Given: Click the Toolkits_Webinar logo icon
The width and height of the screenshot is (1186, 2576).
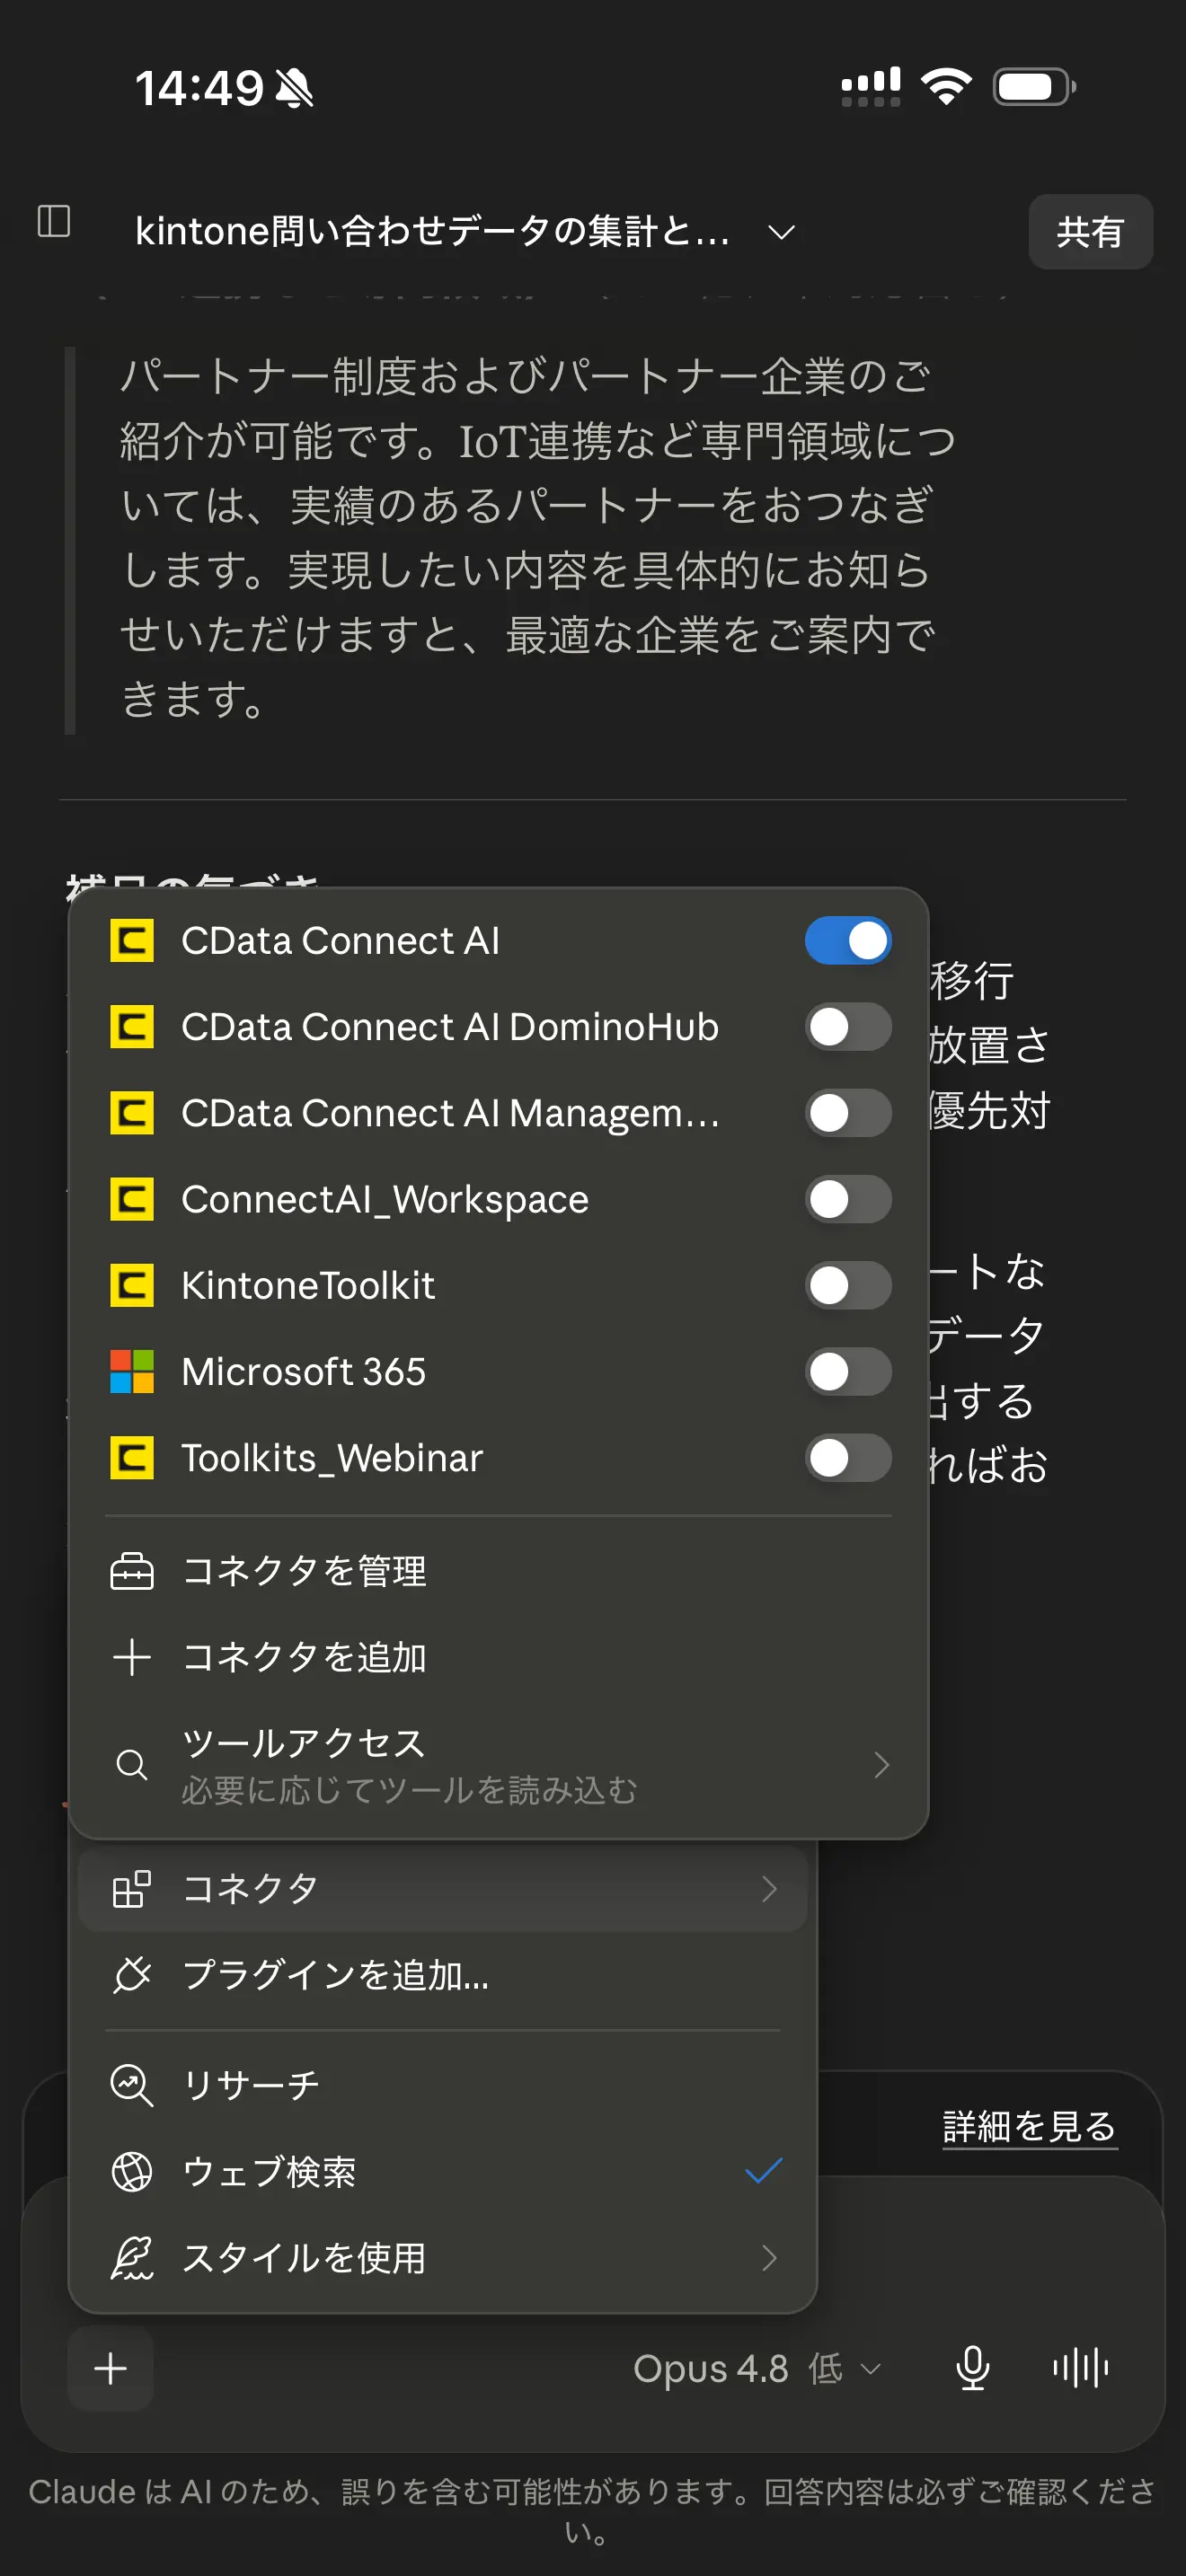Looking at the screenshot, I should [132, 1457].
